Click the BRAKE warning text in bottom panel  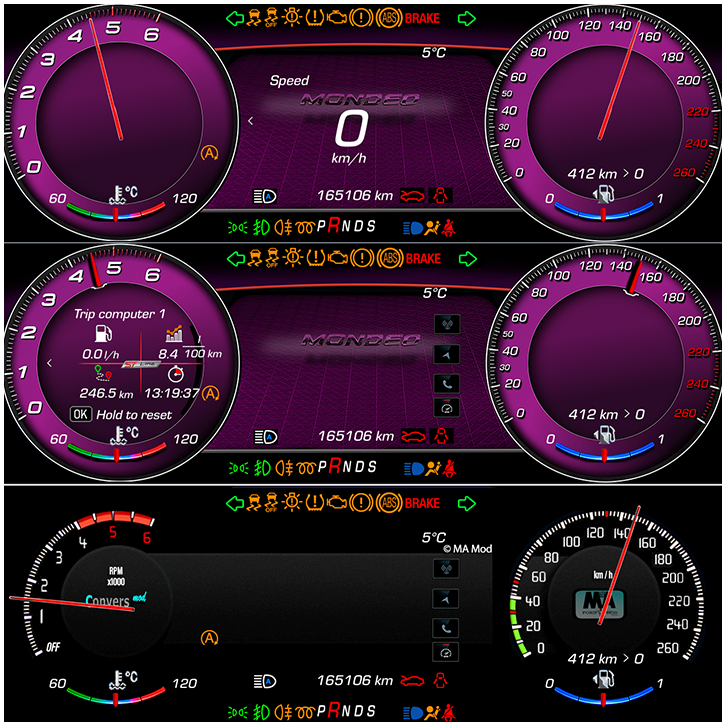pyautogui.click(x=422, y=501)
